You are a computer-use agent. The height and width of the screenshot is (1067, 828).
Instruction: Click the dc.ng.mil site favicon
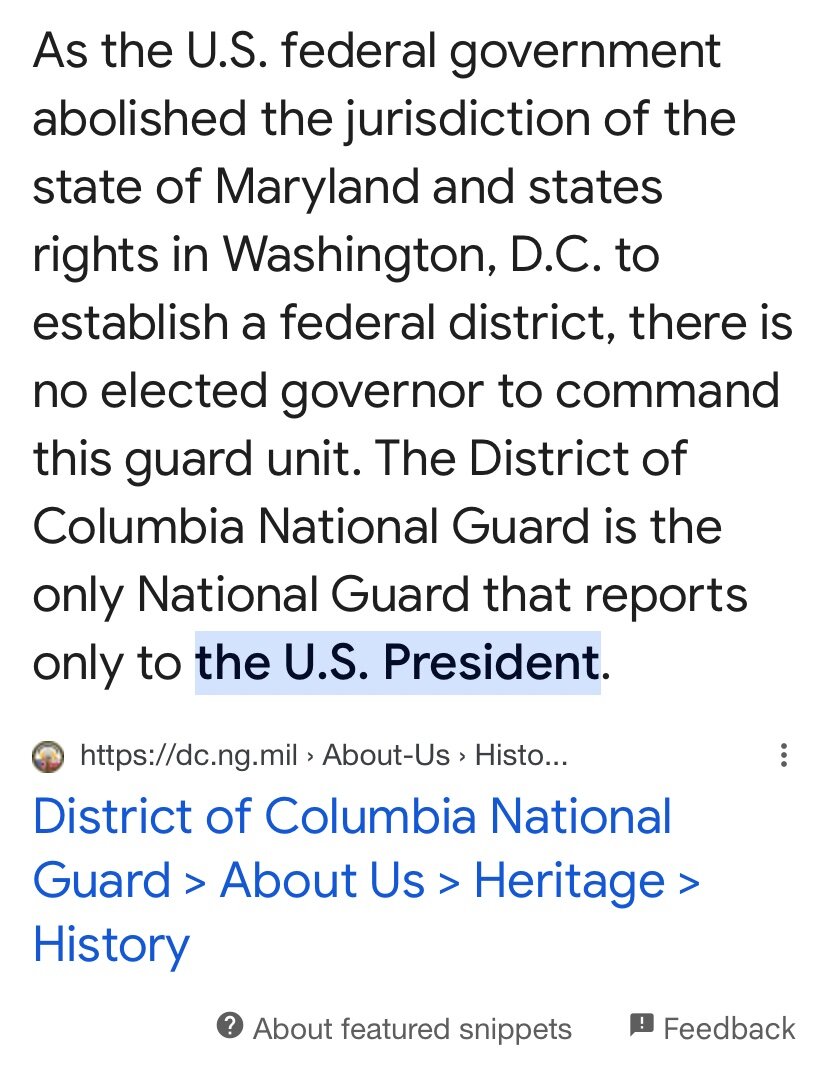(x=48, y=755)
